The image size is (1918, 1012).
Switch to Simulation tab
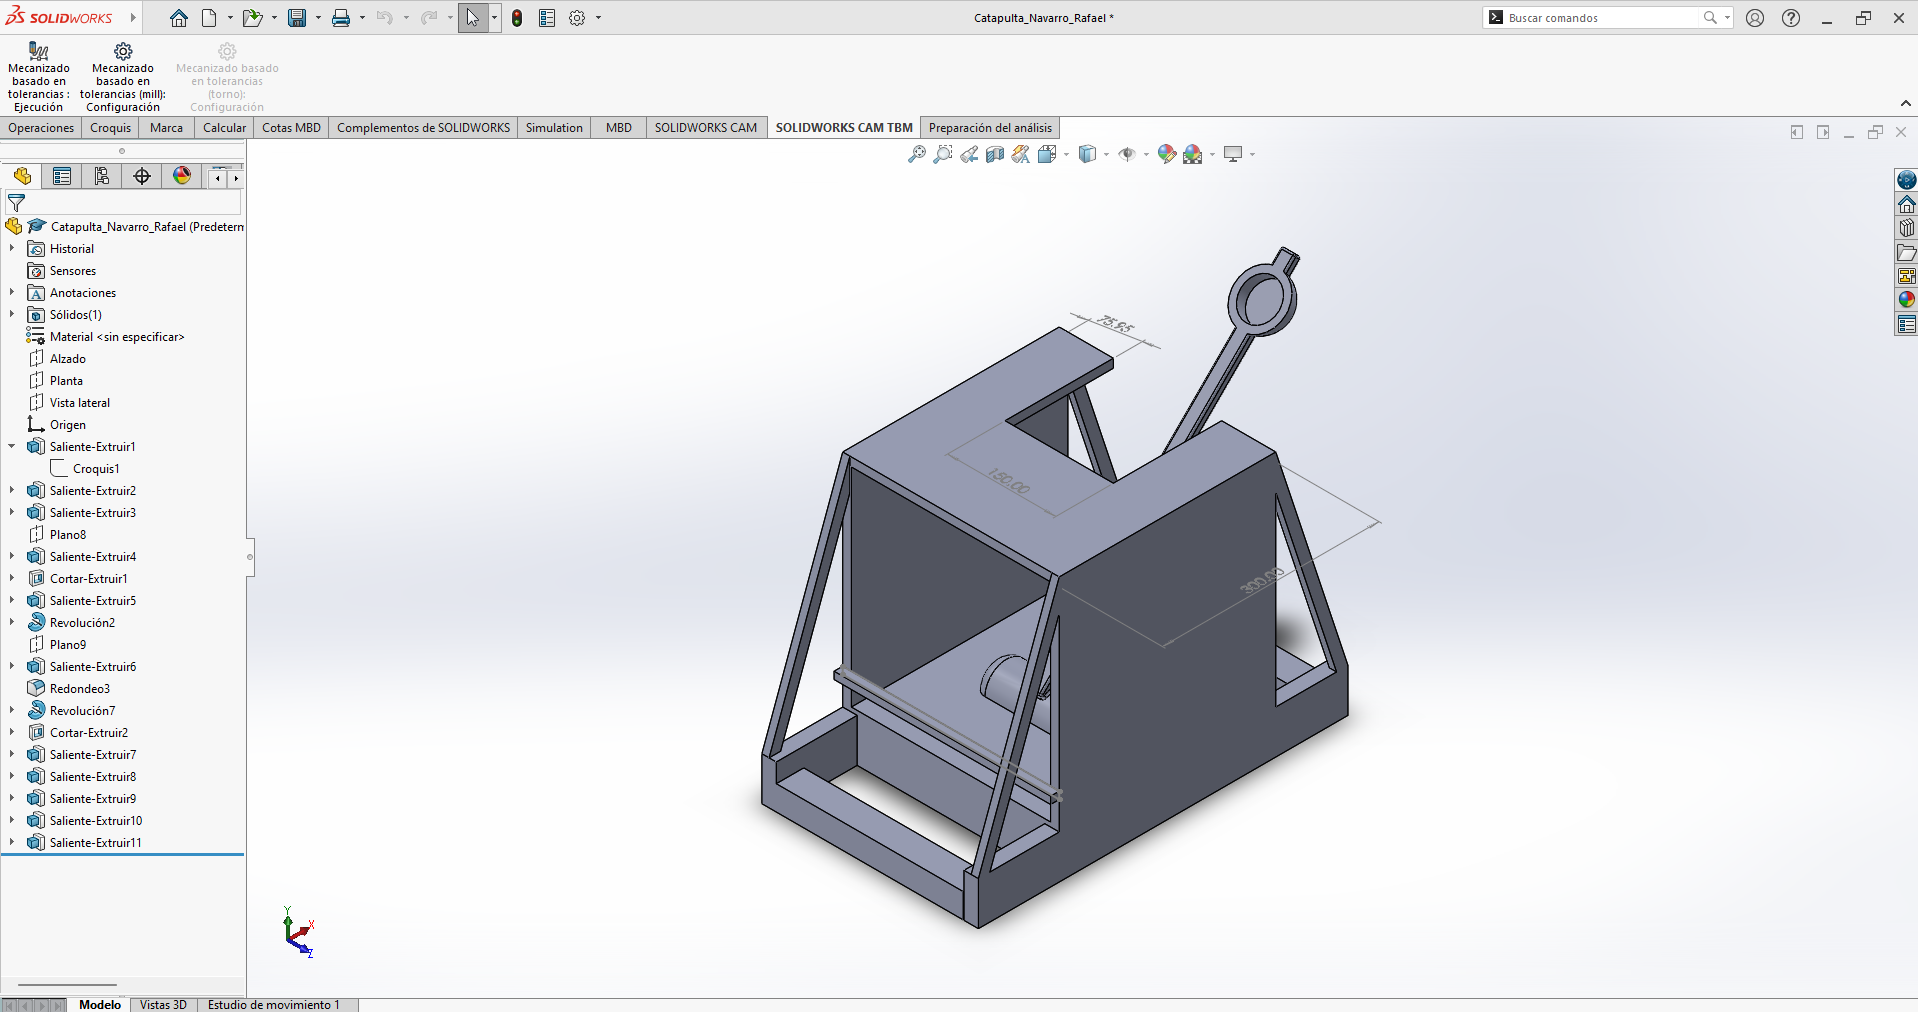click(554, 128)
